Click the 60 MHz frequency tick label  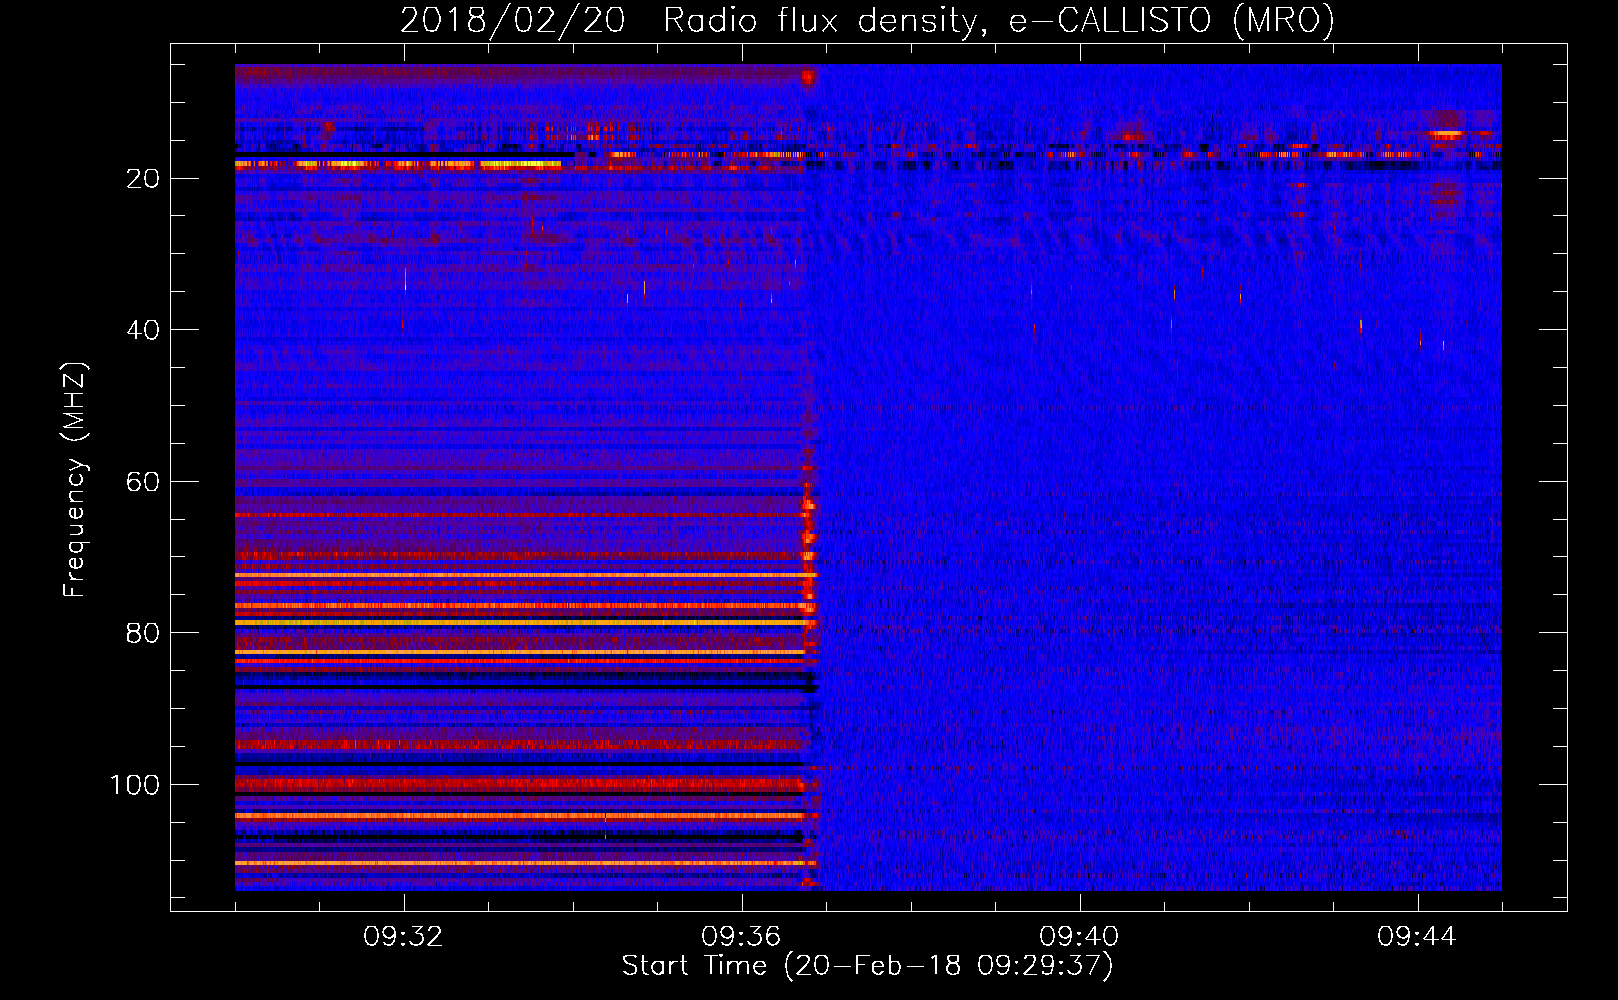[x=144, y=482]
